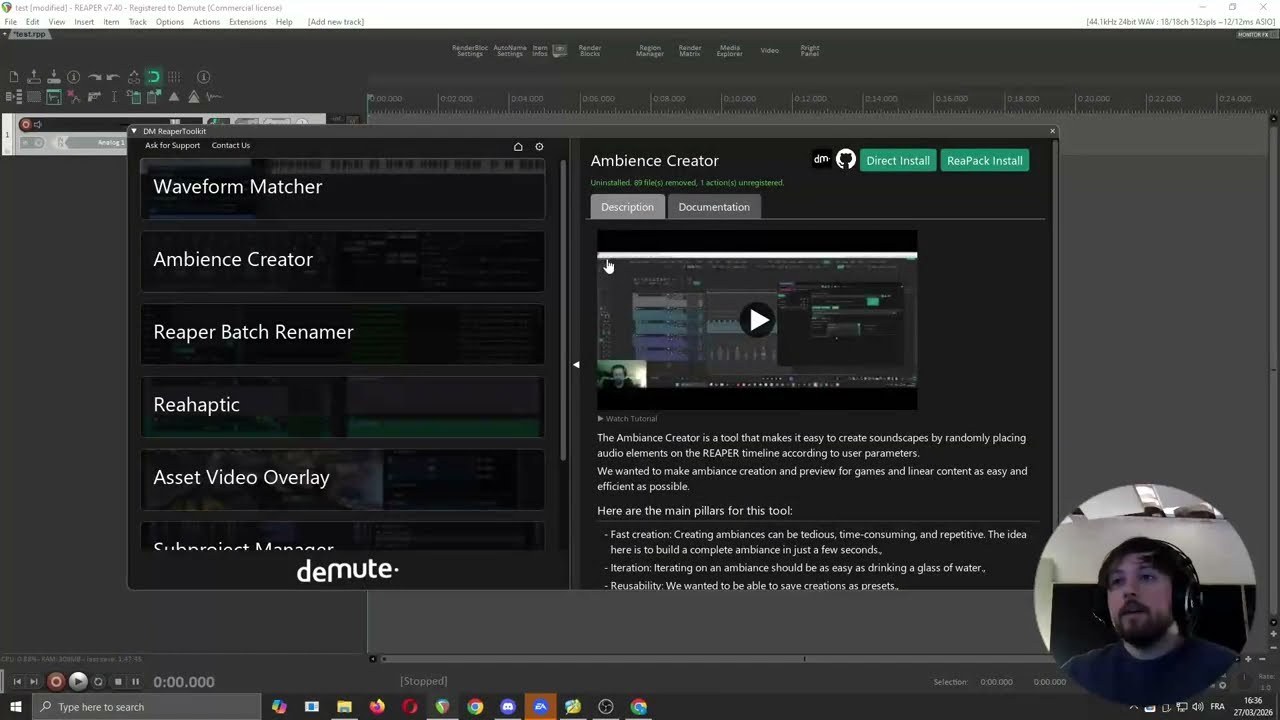Screen dimensions: 1280x720
Task: Click the Windows search box
Action: point(146,707)
